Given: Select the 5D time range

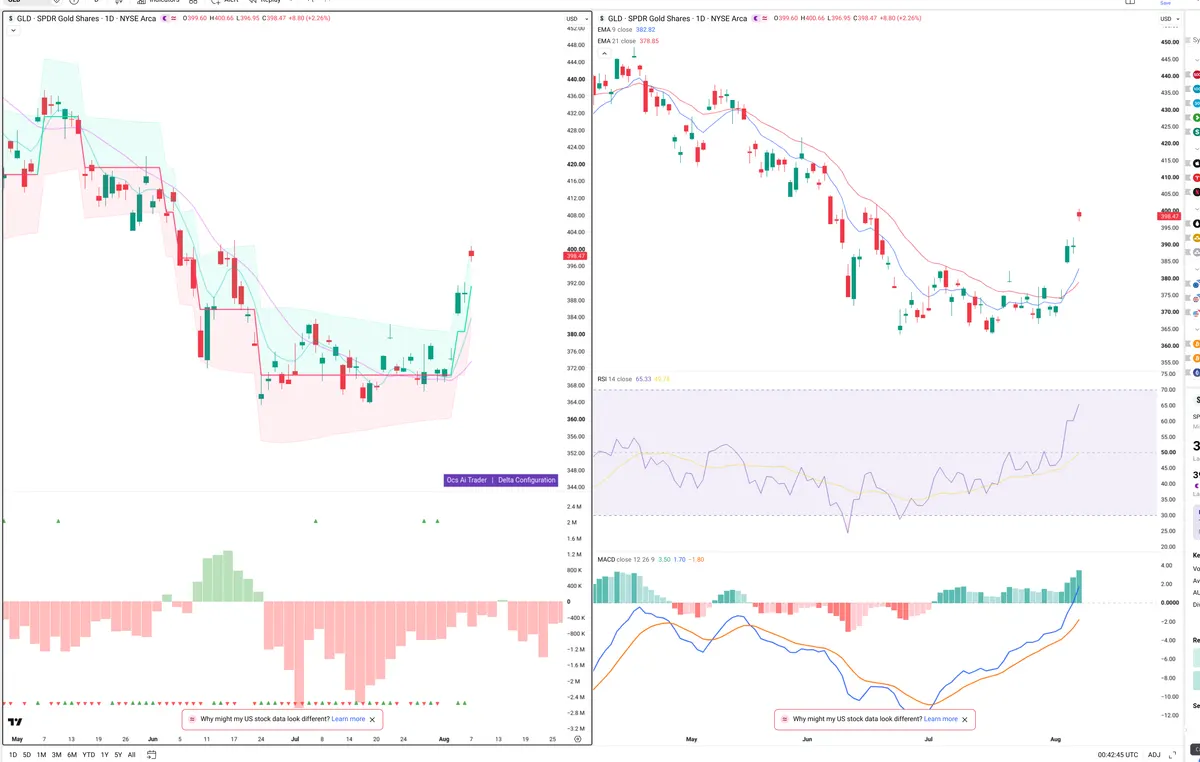Looking at the screenshot, I should pos(27,754).
